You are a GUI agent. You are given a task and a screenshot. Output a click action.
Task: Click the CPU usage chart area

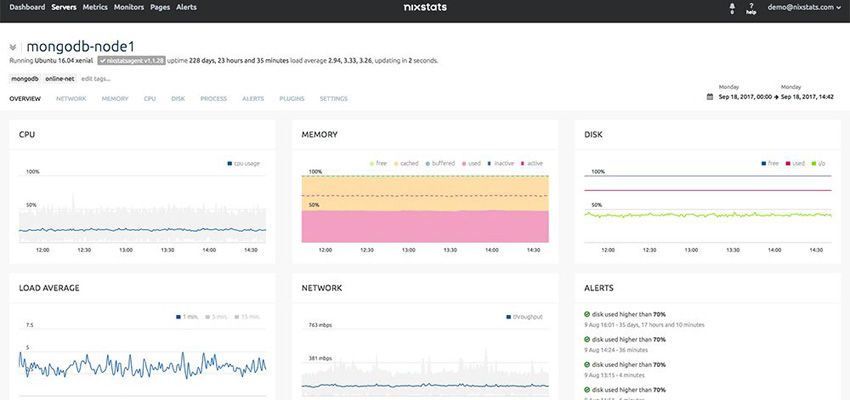[x=142, y=209]
